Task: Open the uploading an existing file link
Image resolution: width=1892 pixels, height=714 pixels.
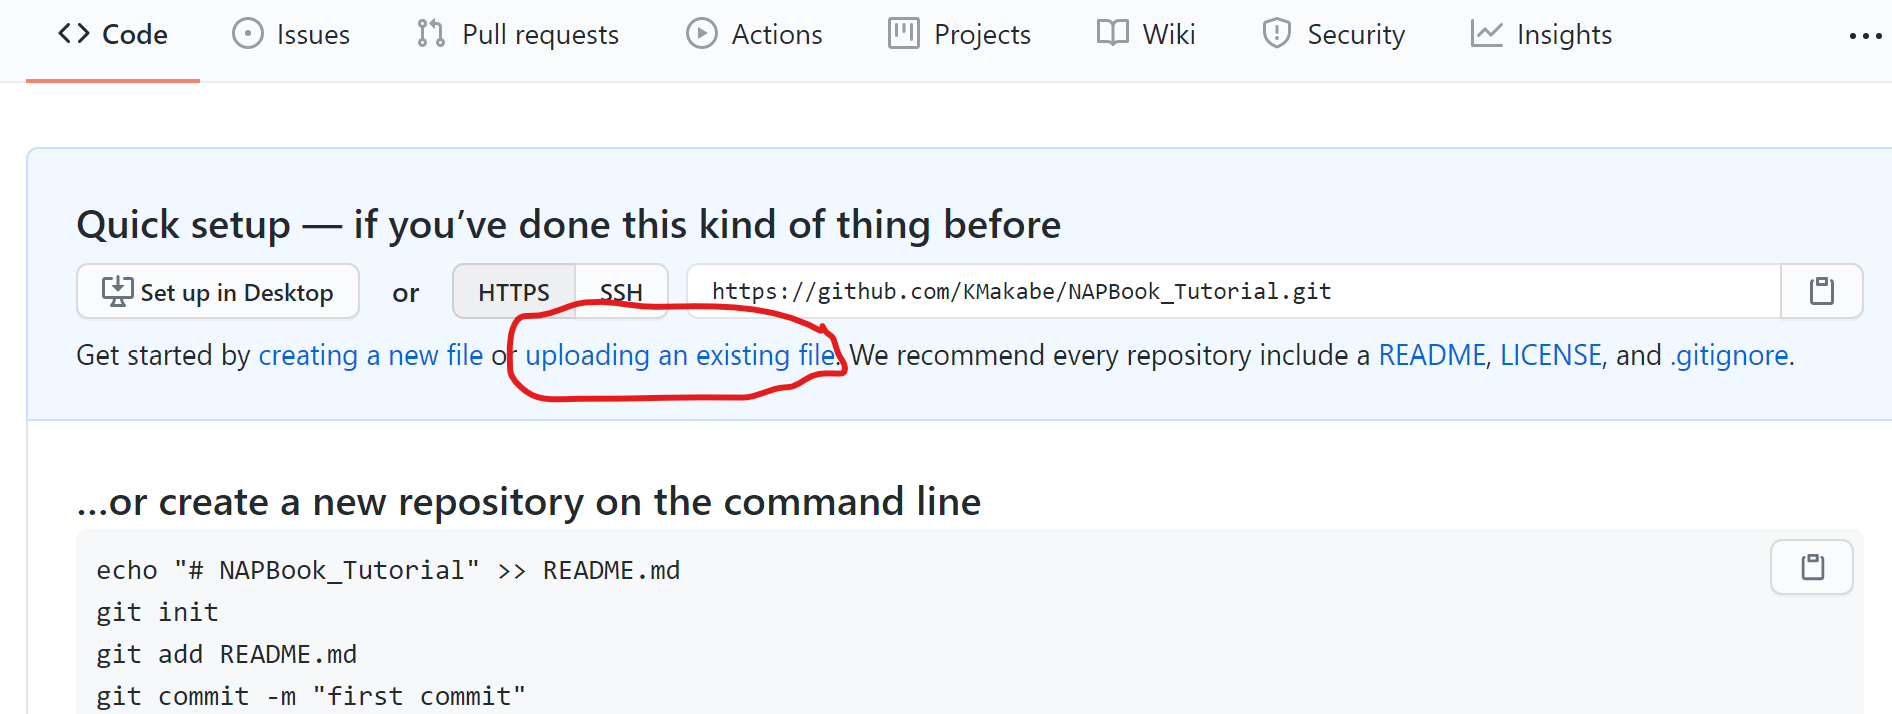Action: pyautogui.click(x=679, y=355)
